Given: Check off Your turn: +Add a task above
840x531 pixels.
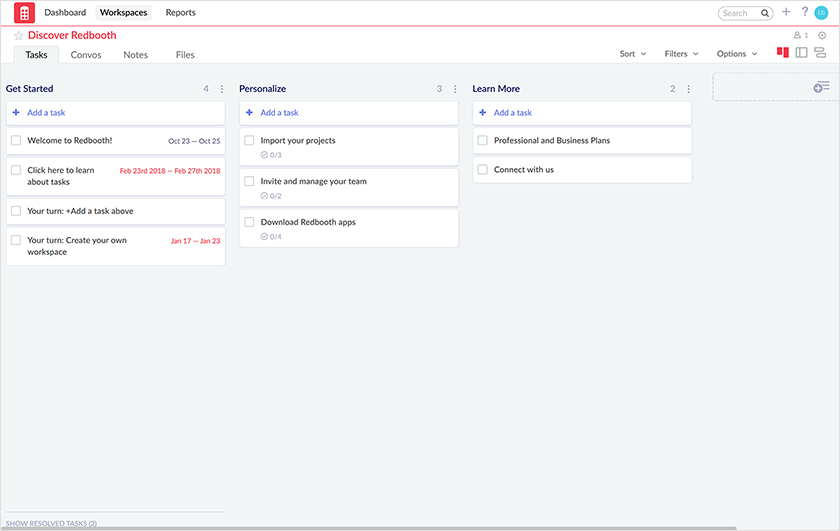Looking at the screenshot, I should (16, 211).
